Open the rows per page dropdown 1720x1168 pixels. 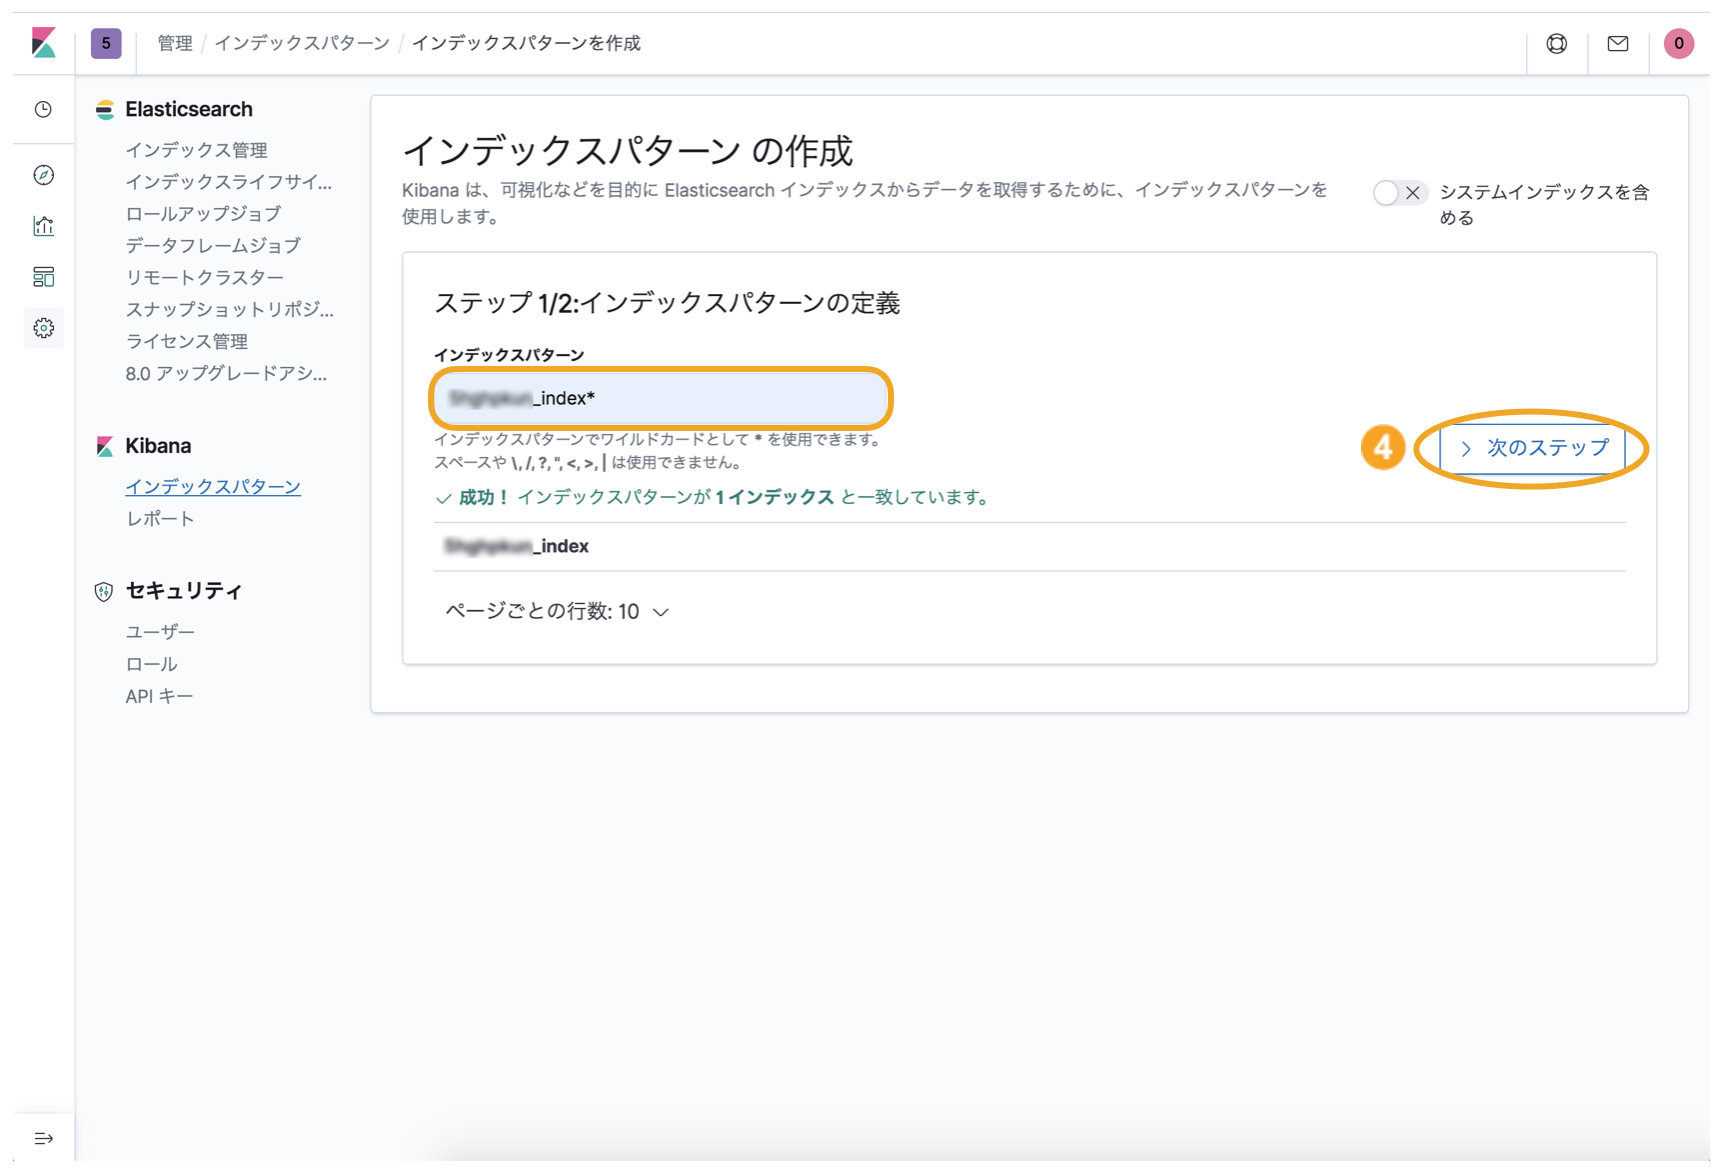pos(557,611)
